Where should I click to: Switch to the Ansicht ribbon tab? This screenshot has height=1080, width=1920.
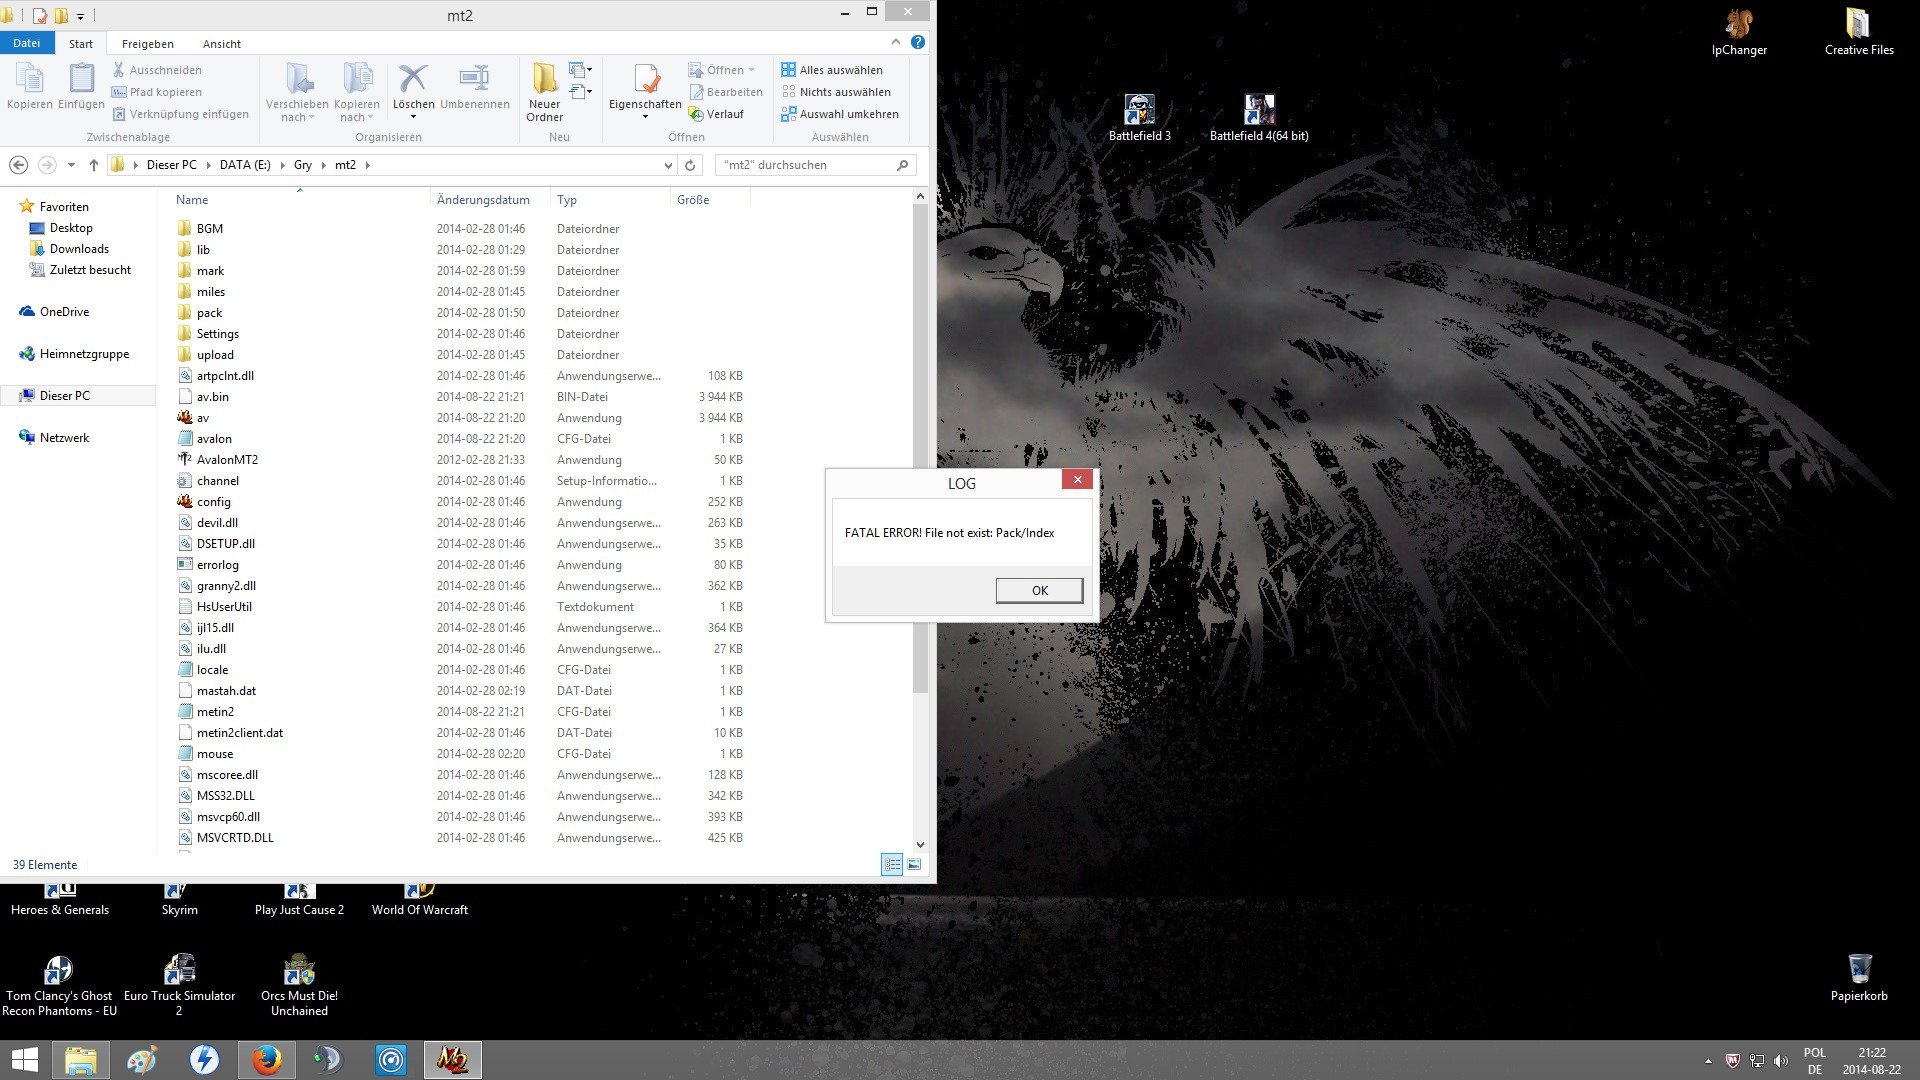click(x=222, y=44)
